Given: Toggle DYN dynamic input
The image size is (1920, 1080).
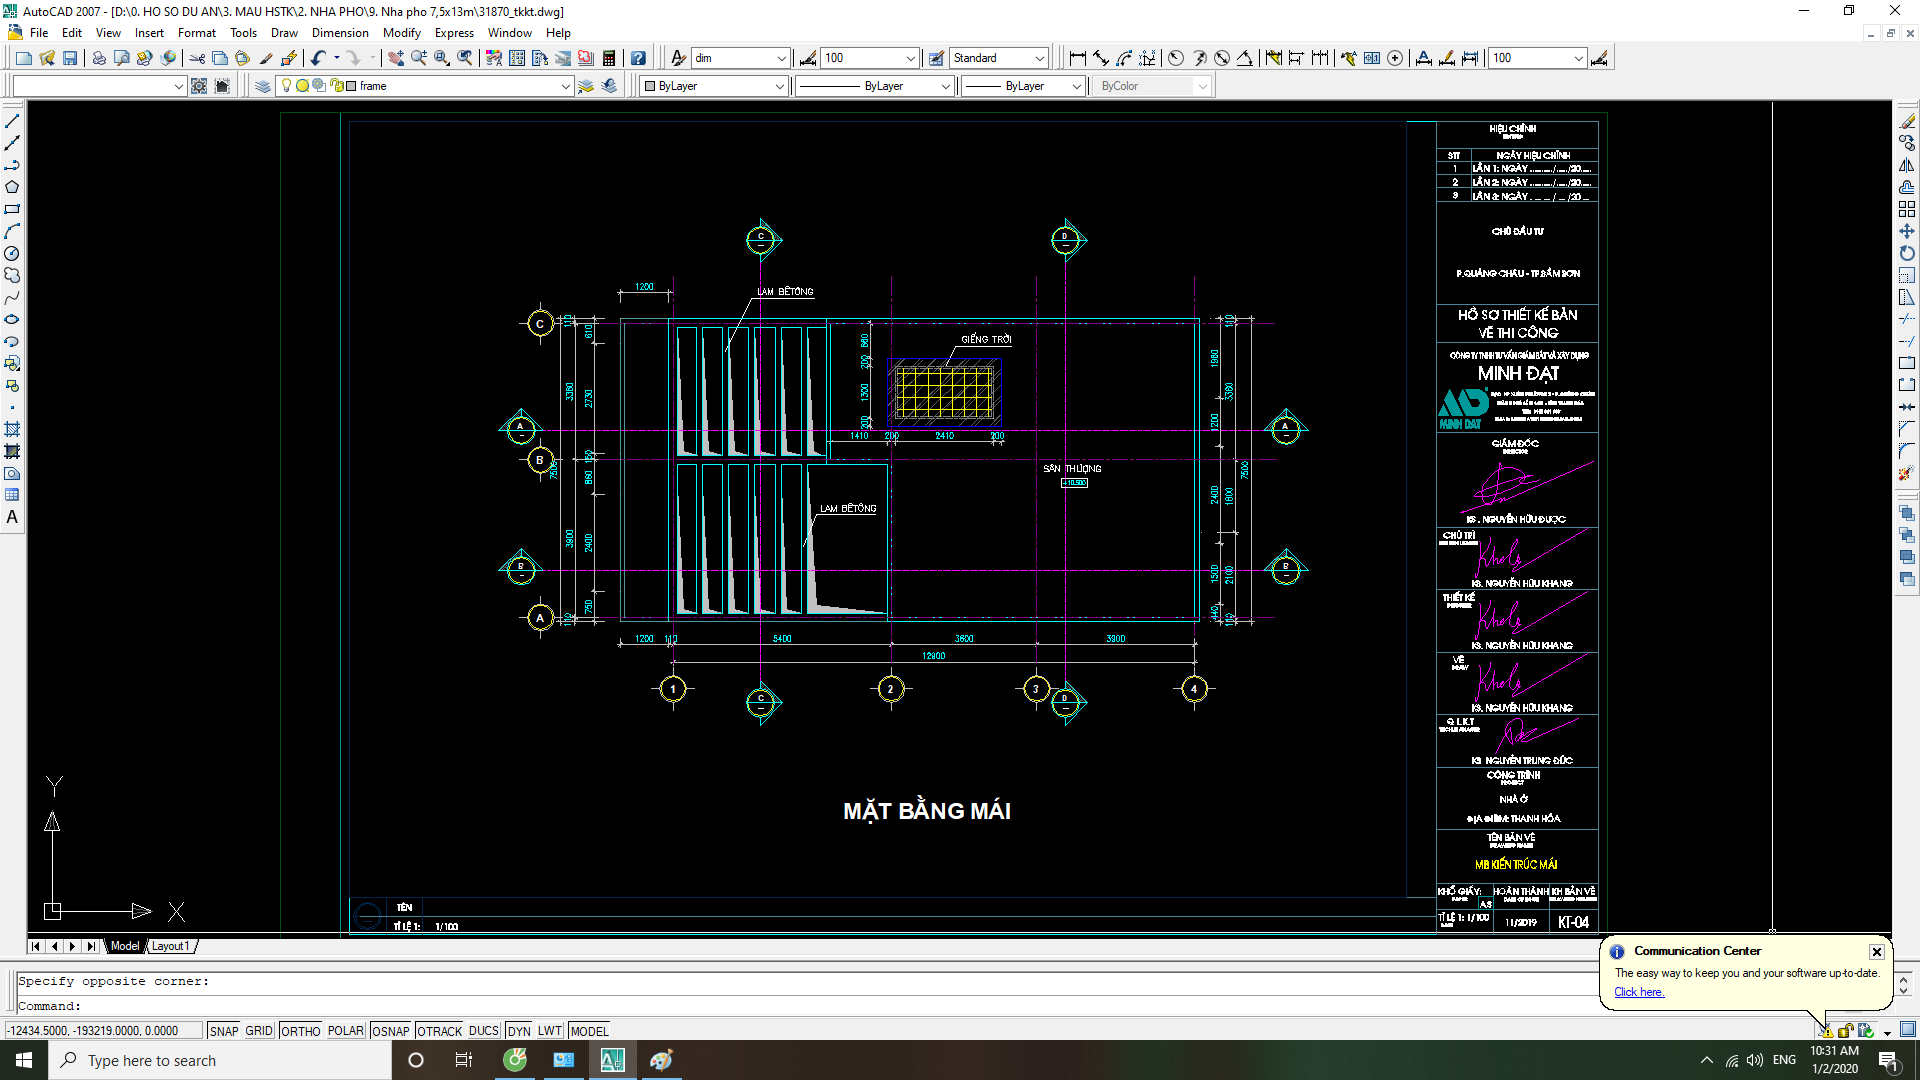Looking at the screenshot, I should [x=519, y=1031].
